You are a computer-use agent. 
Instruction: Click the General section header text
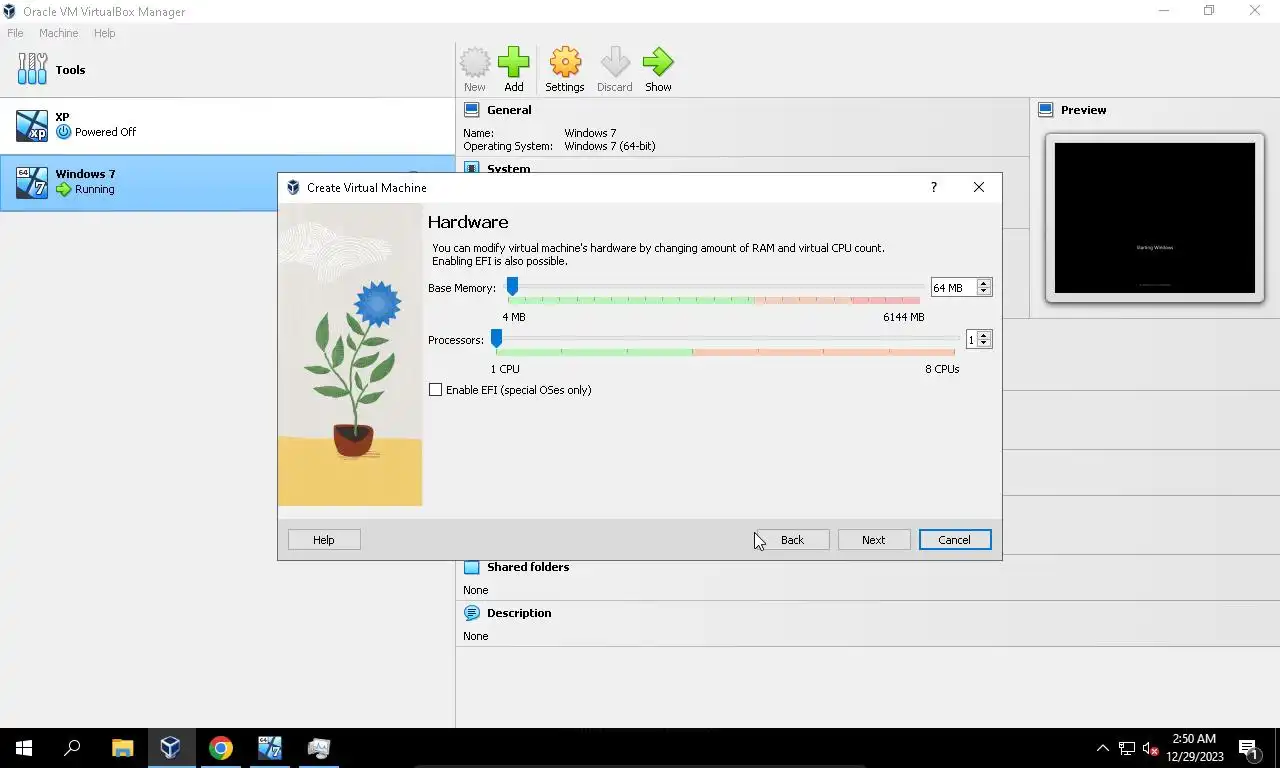(x=509, y=110)
